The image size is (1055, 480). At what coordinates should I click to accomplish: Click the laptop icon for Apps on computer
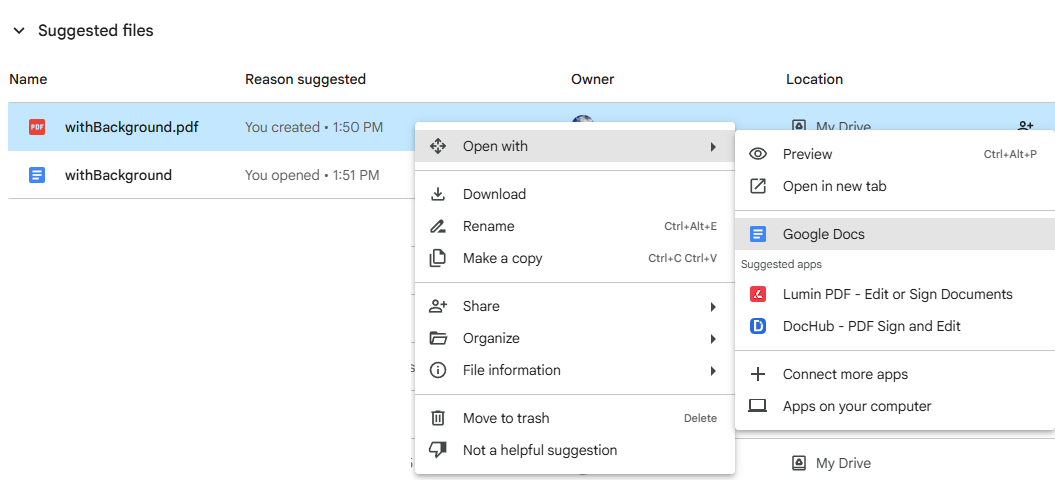click(758, 406)
